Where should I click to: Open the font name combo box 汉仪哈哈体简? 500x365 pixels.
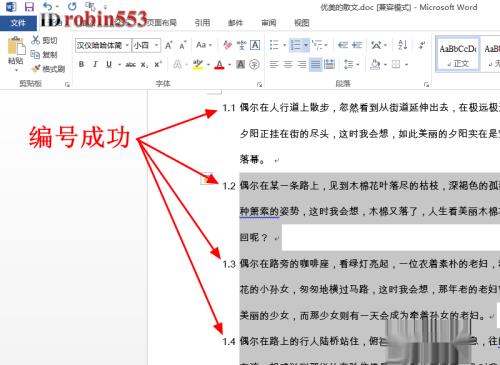click(x=103, y=45)
